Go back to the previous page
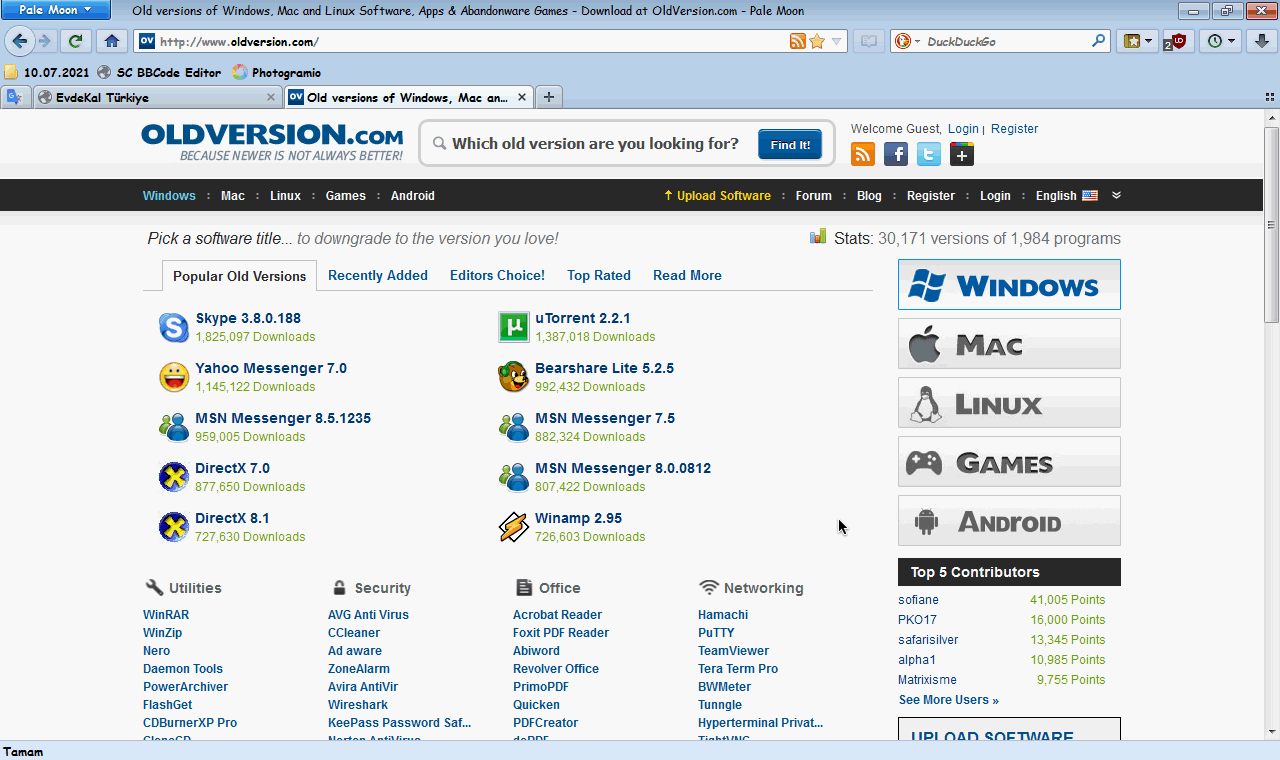This screenshot has width=1280, height=760. tap(19, 41)
